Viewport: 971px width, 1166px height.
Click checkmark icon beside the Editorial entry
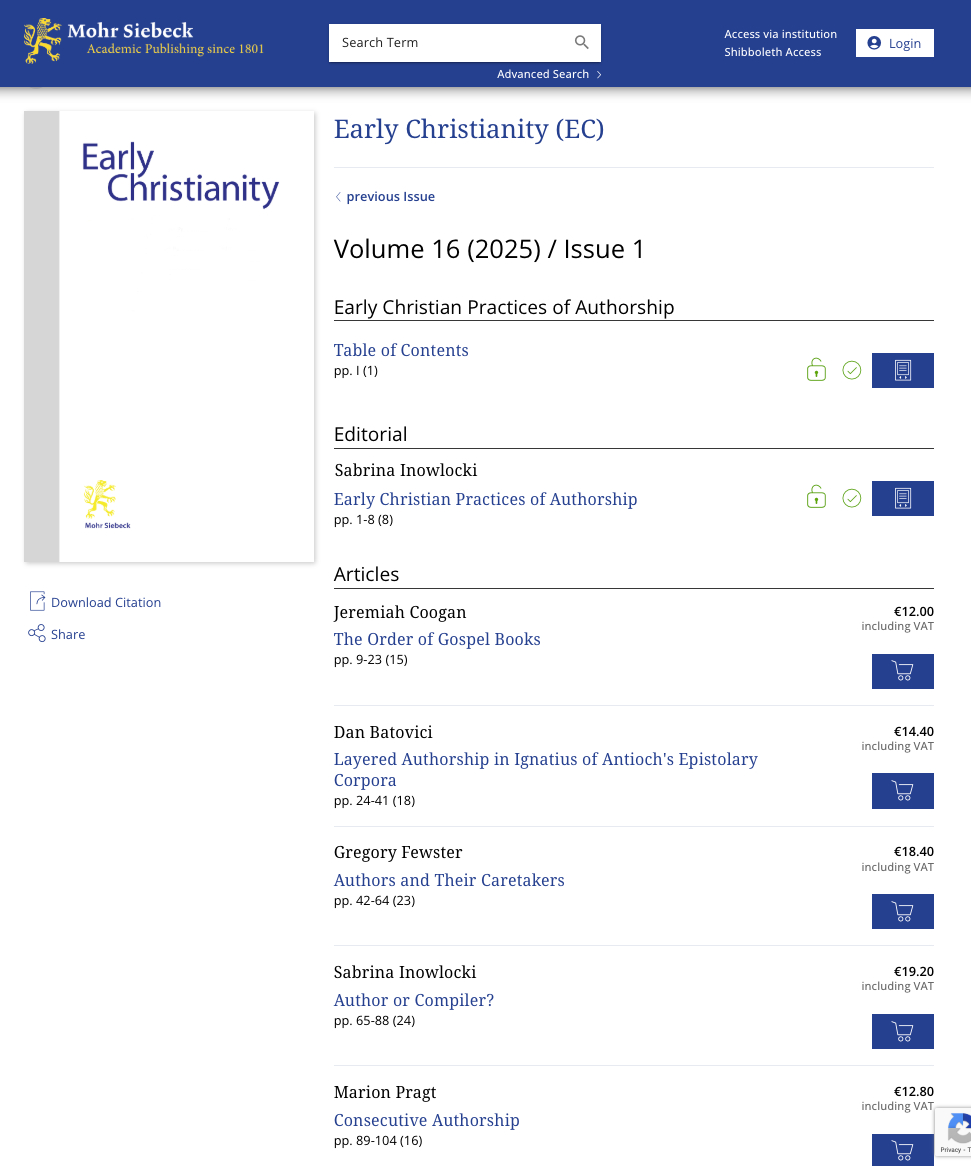[x=851, y=498]
